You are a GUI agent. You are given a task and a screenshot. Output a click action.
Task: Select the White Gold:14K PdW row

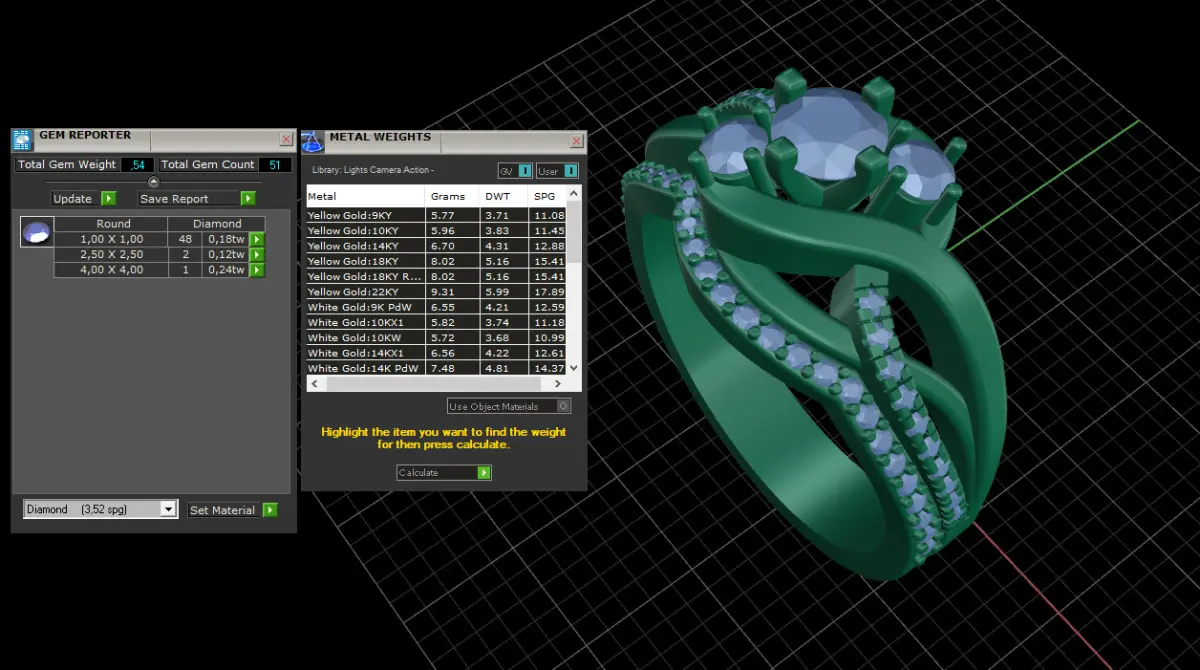[x=436, y=368]
